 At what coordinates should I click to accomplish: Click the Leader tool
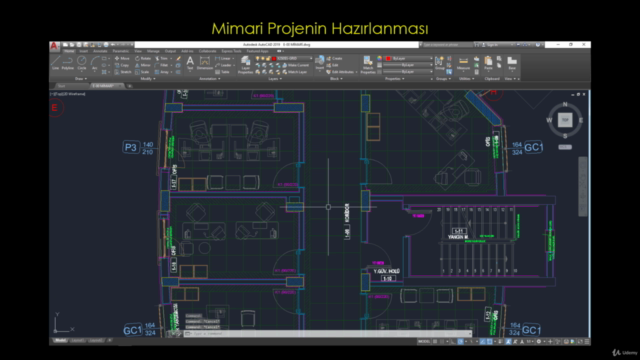click(x=223, y=65)
